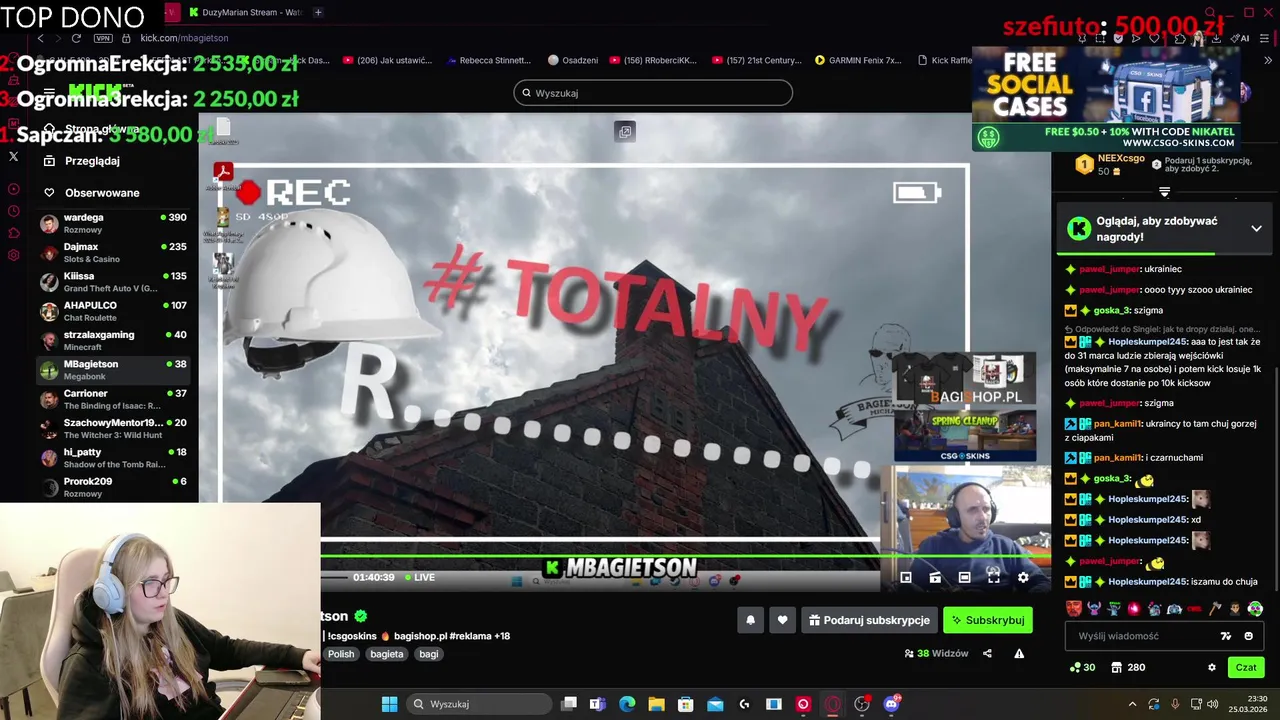
Task: Expand the gift leaderboard chevron
Action: tap(1164, 192)
